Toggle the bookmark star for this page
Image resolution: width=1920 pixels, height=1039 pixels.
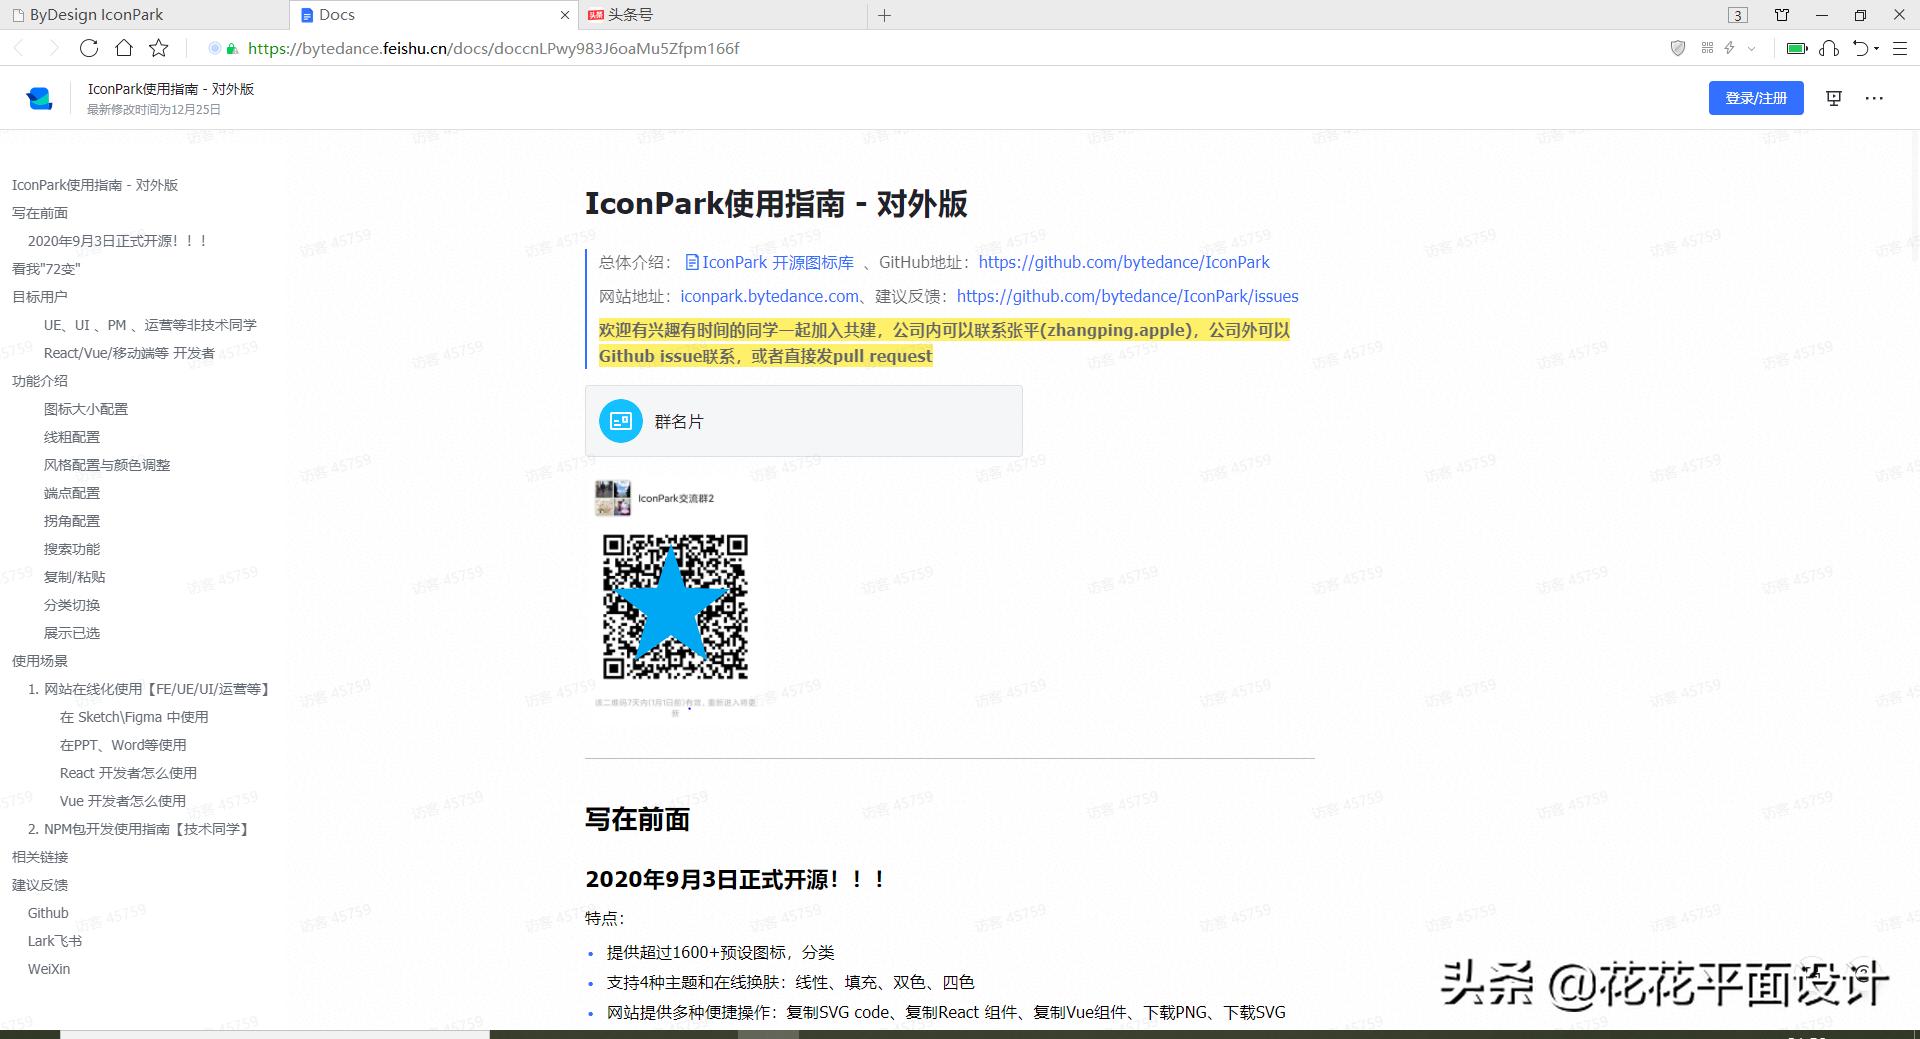point(157,48)
